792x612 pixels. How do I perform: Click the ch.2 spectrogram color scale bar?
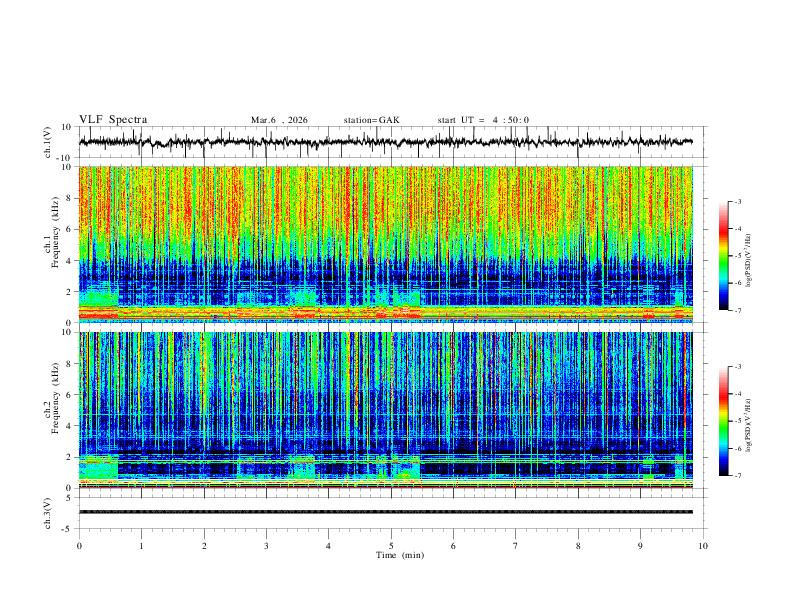tap(723, 421)
